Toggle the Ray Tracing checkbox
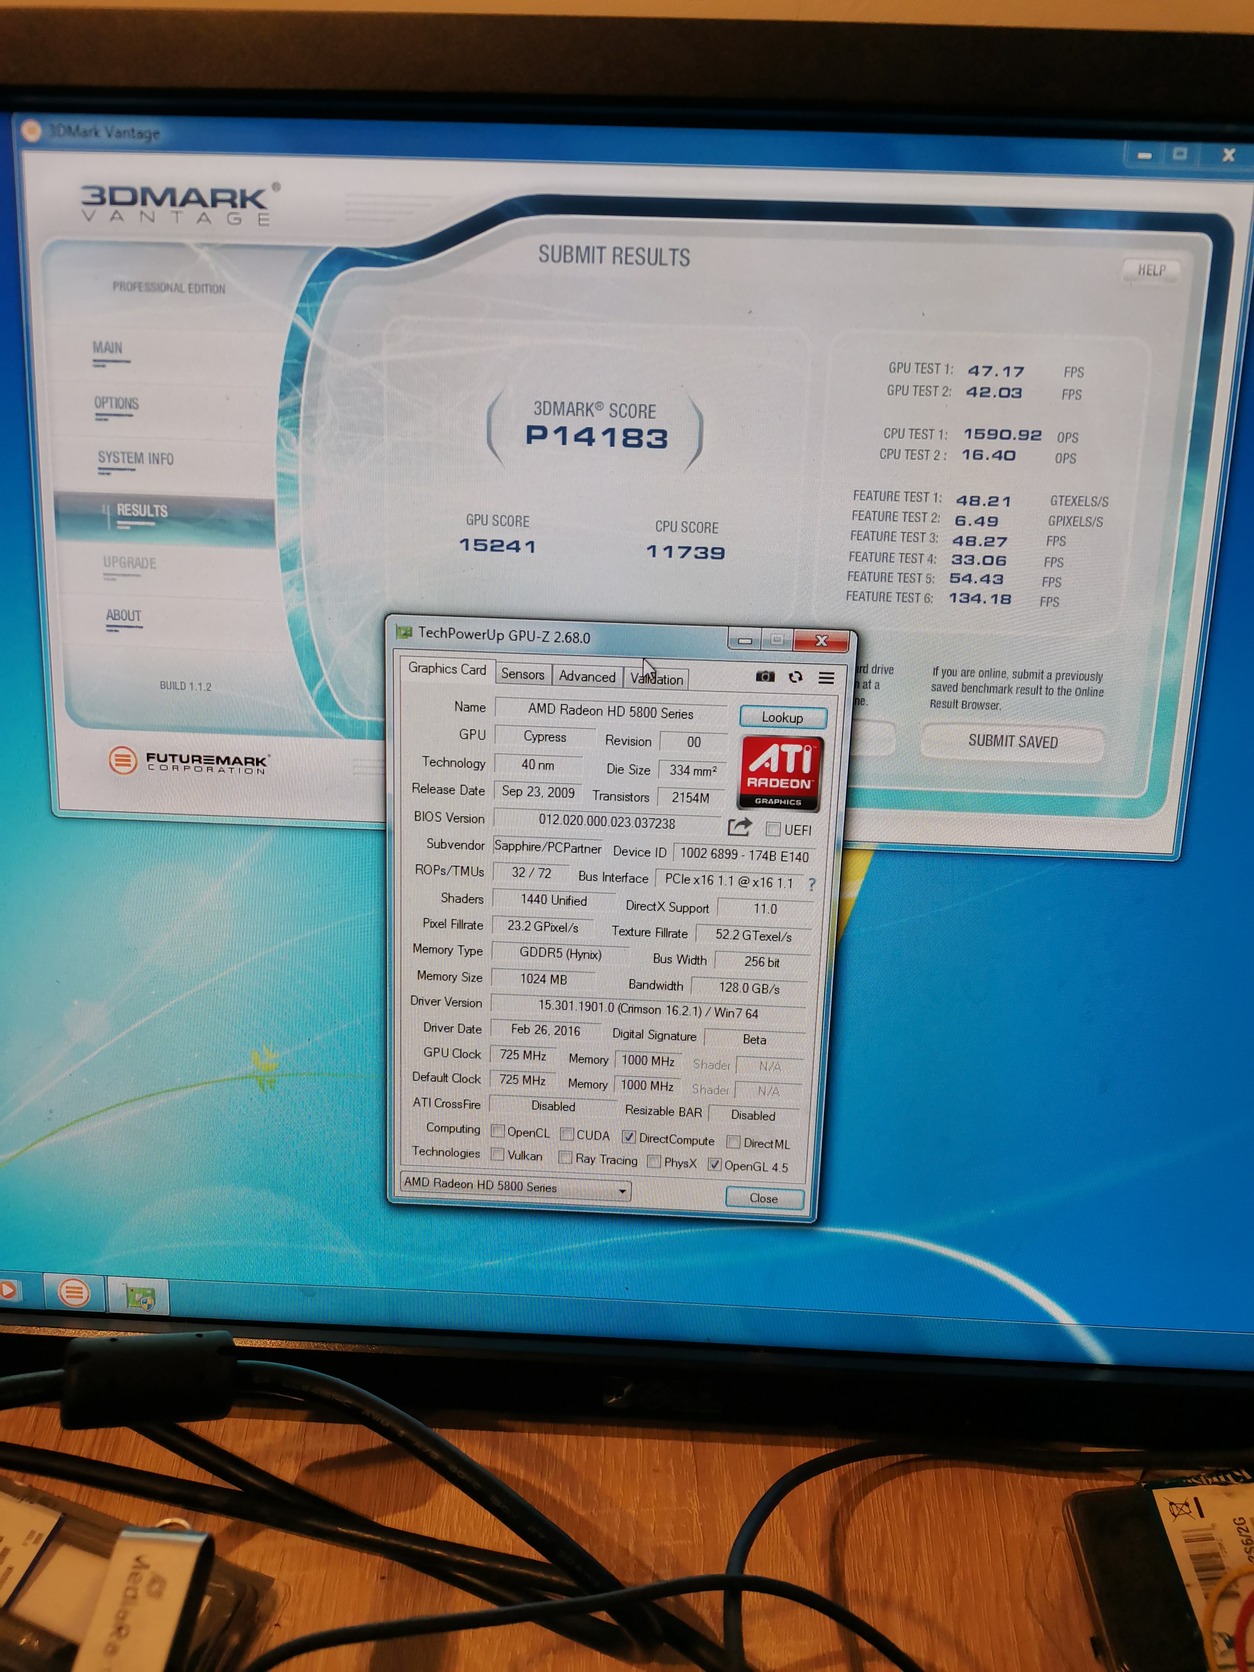Viewport: 1254px width, 1672px height. [565, 1158]
